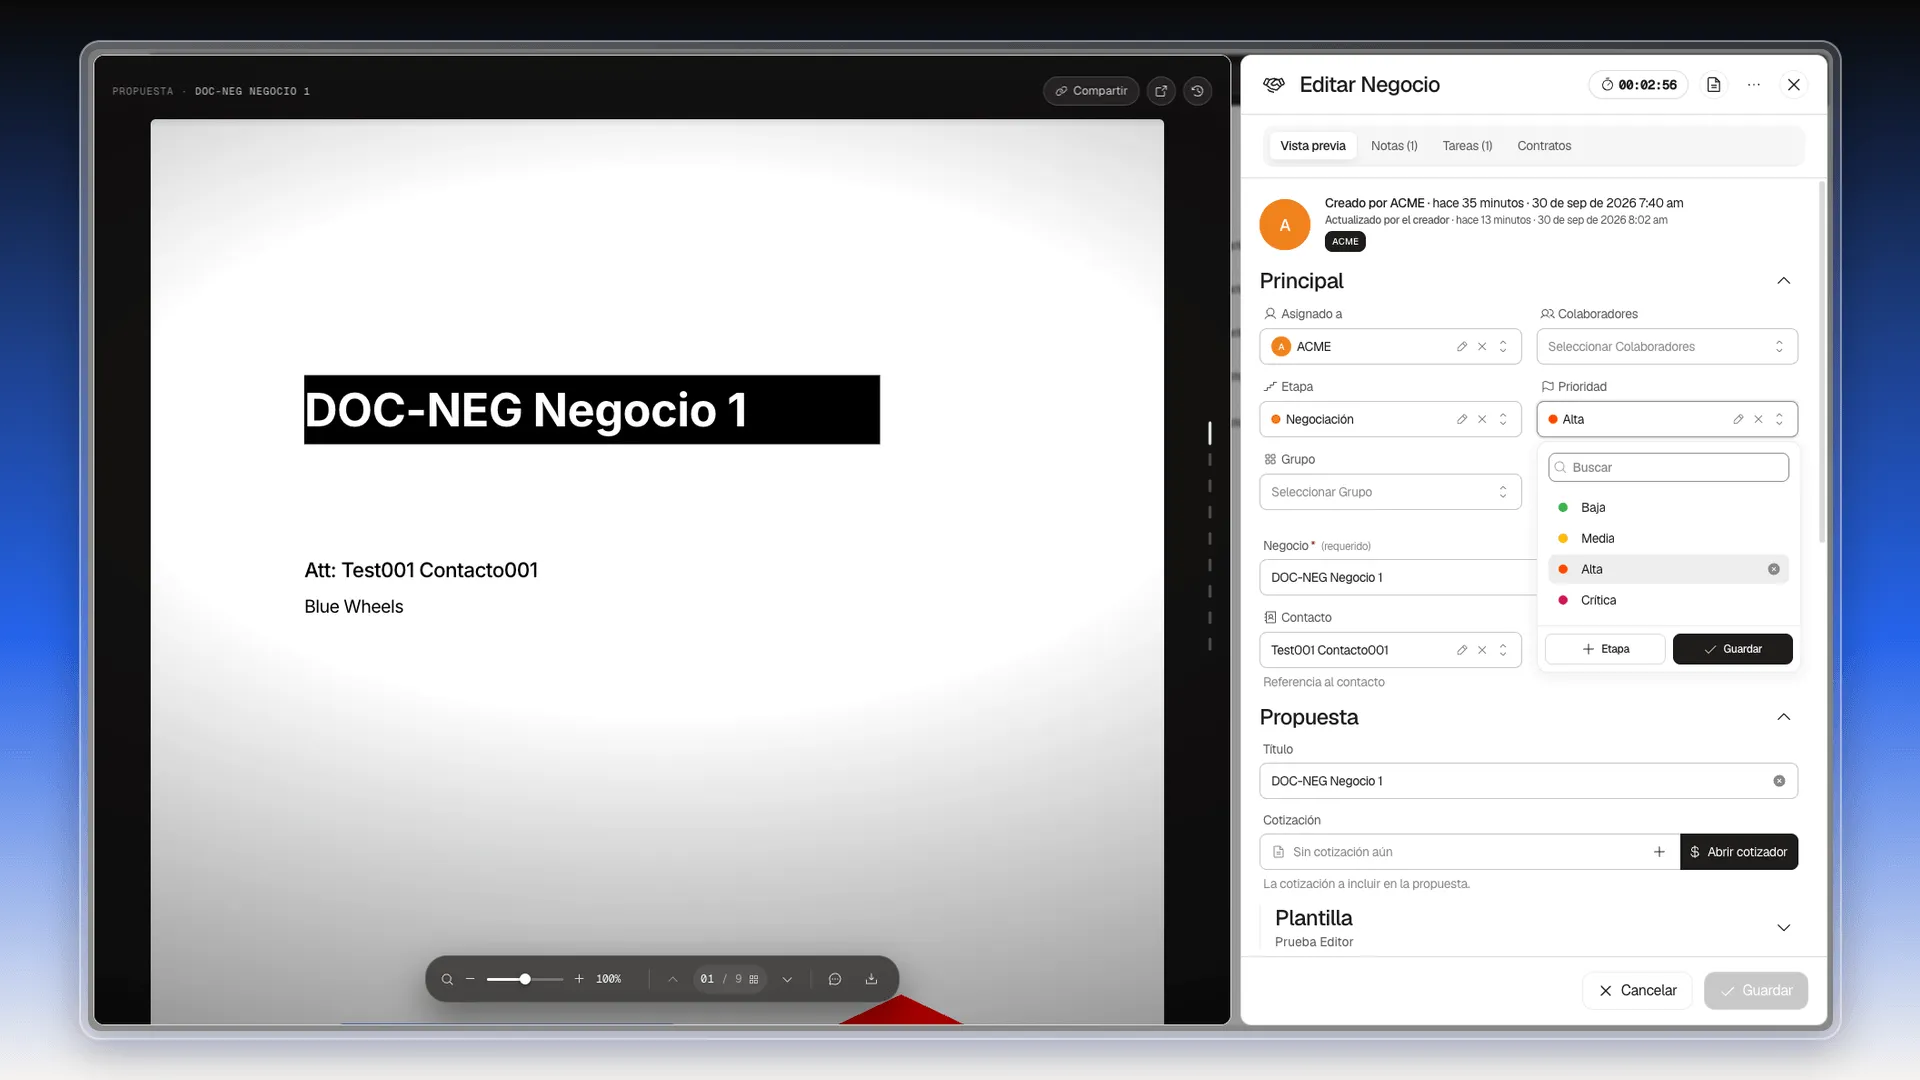Click the zoom in plus icon
Screen dimensions: 1920x1080
(579, 979)
